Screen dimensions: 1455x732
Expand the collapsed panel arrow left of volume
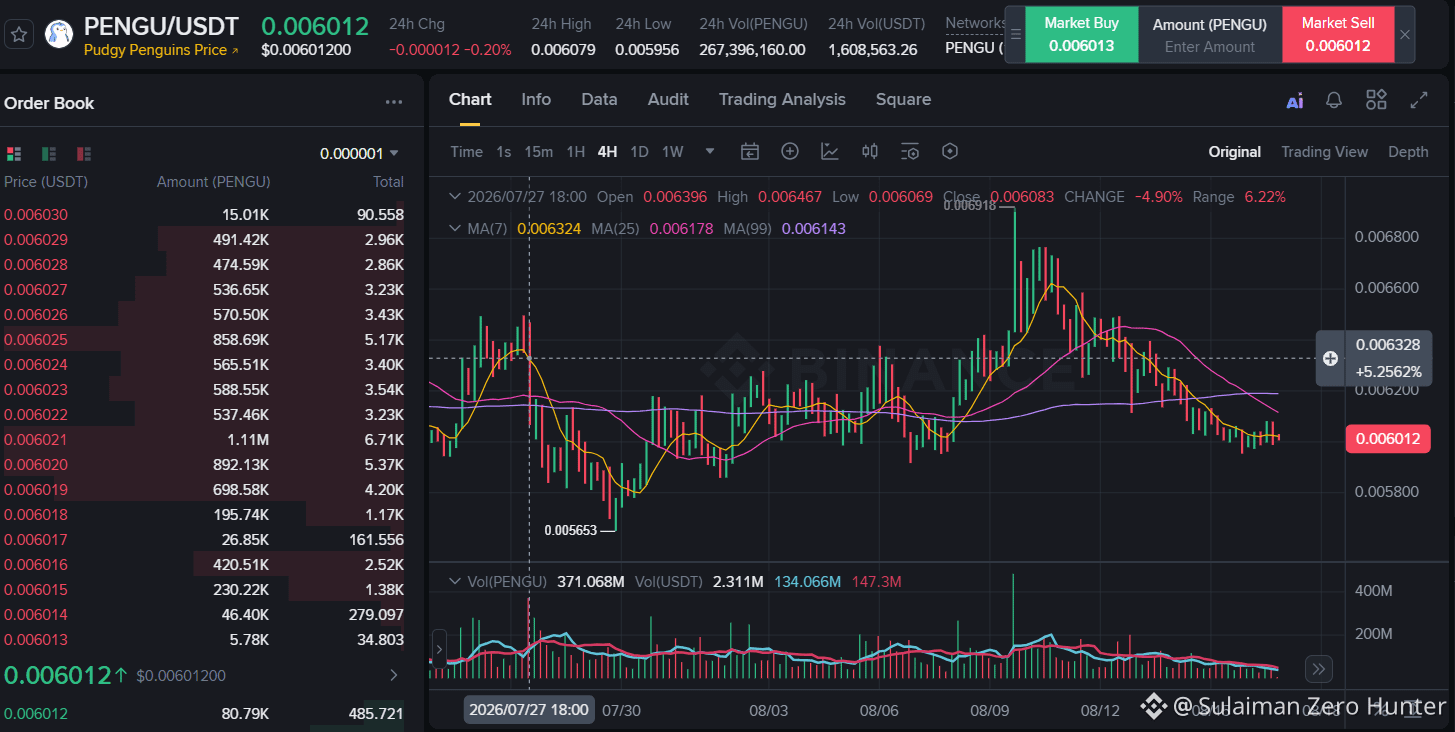438,649
